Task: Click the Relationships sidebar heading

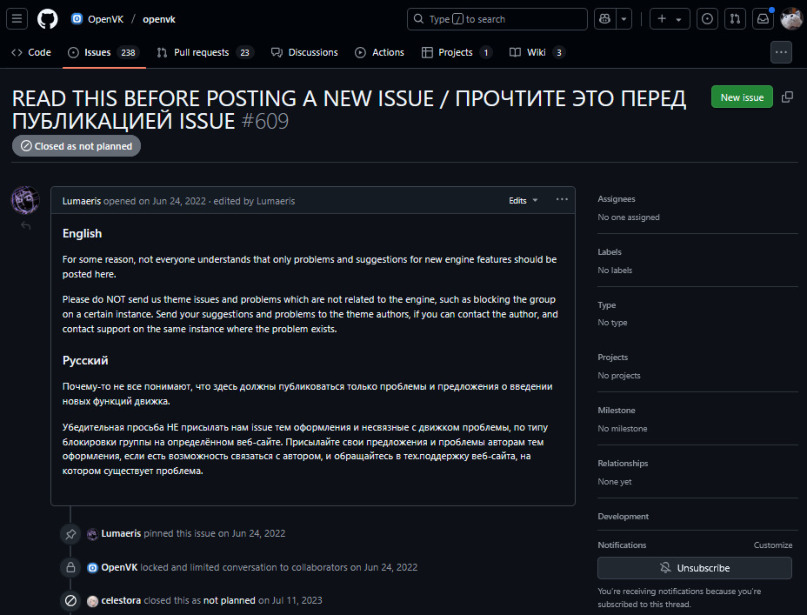Action: [x=623, y=463]
